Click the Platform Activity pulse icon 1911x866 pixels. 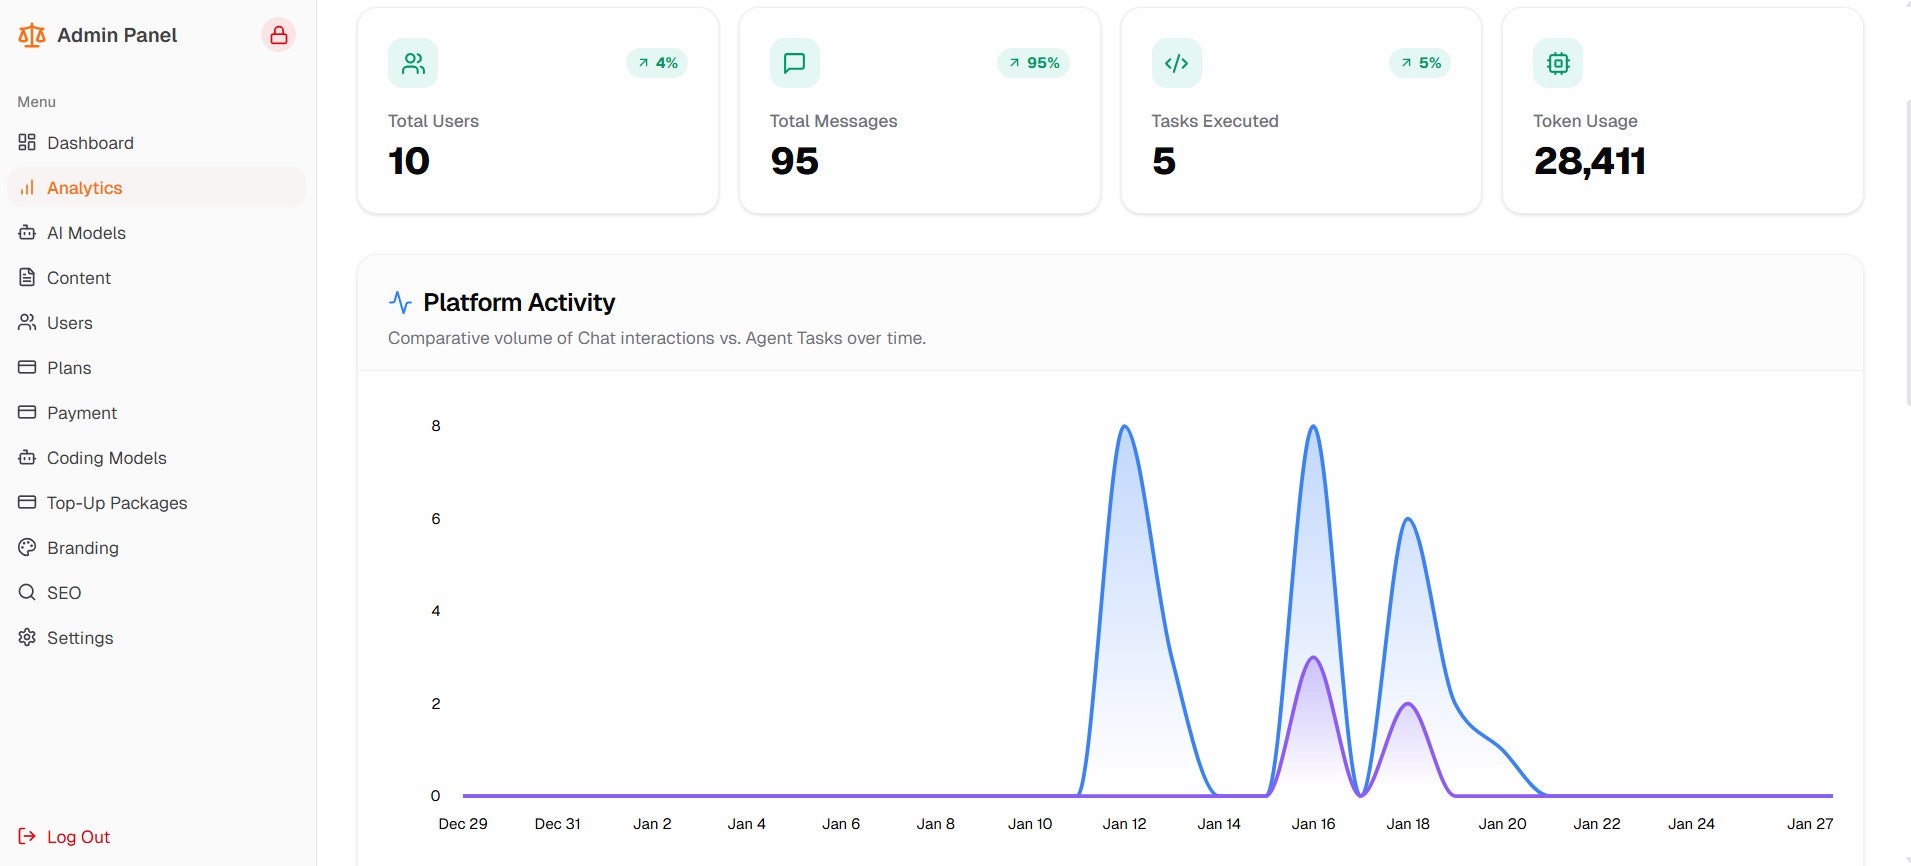[x=400, y=302]
